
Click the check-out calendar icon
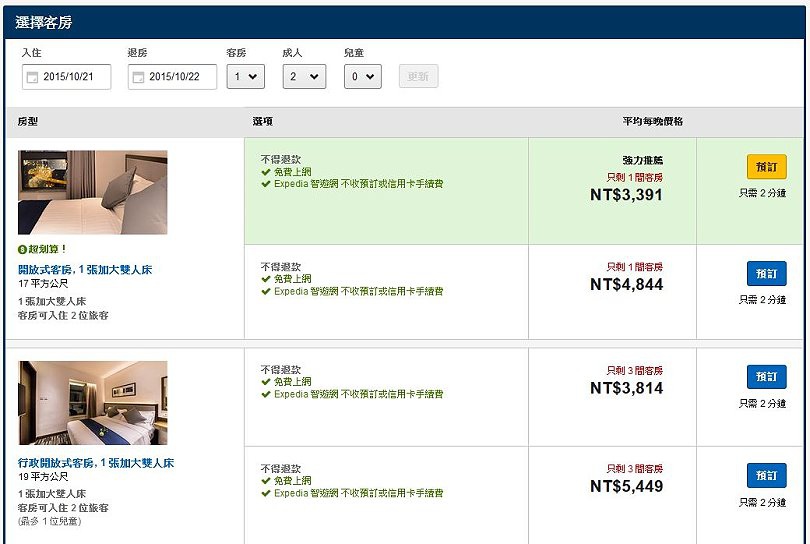tap(138, 77)
